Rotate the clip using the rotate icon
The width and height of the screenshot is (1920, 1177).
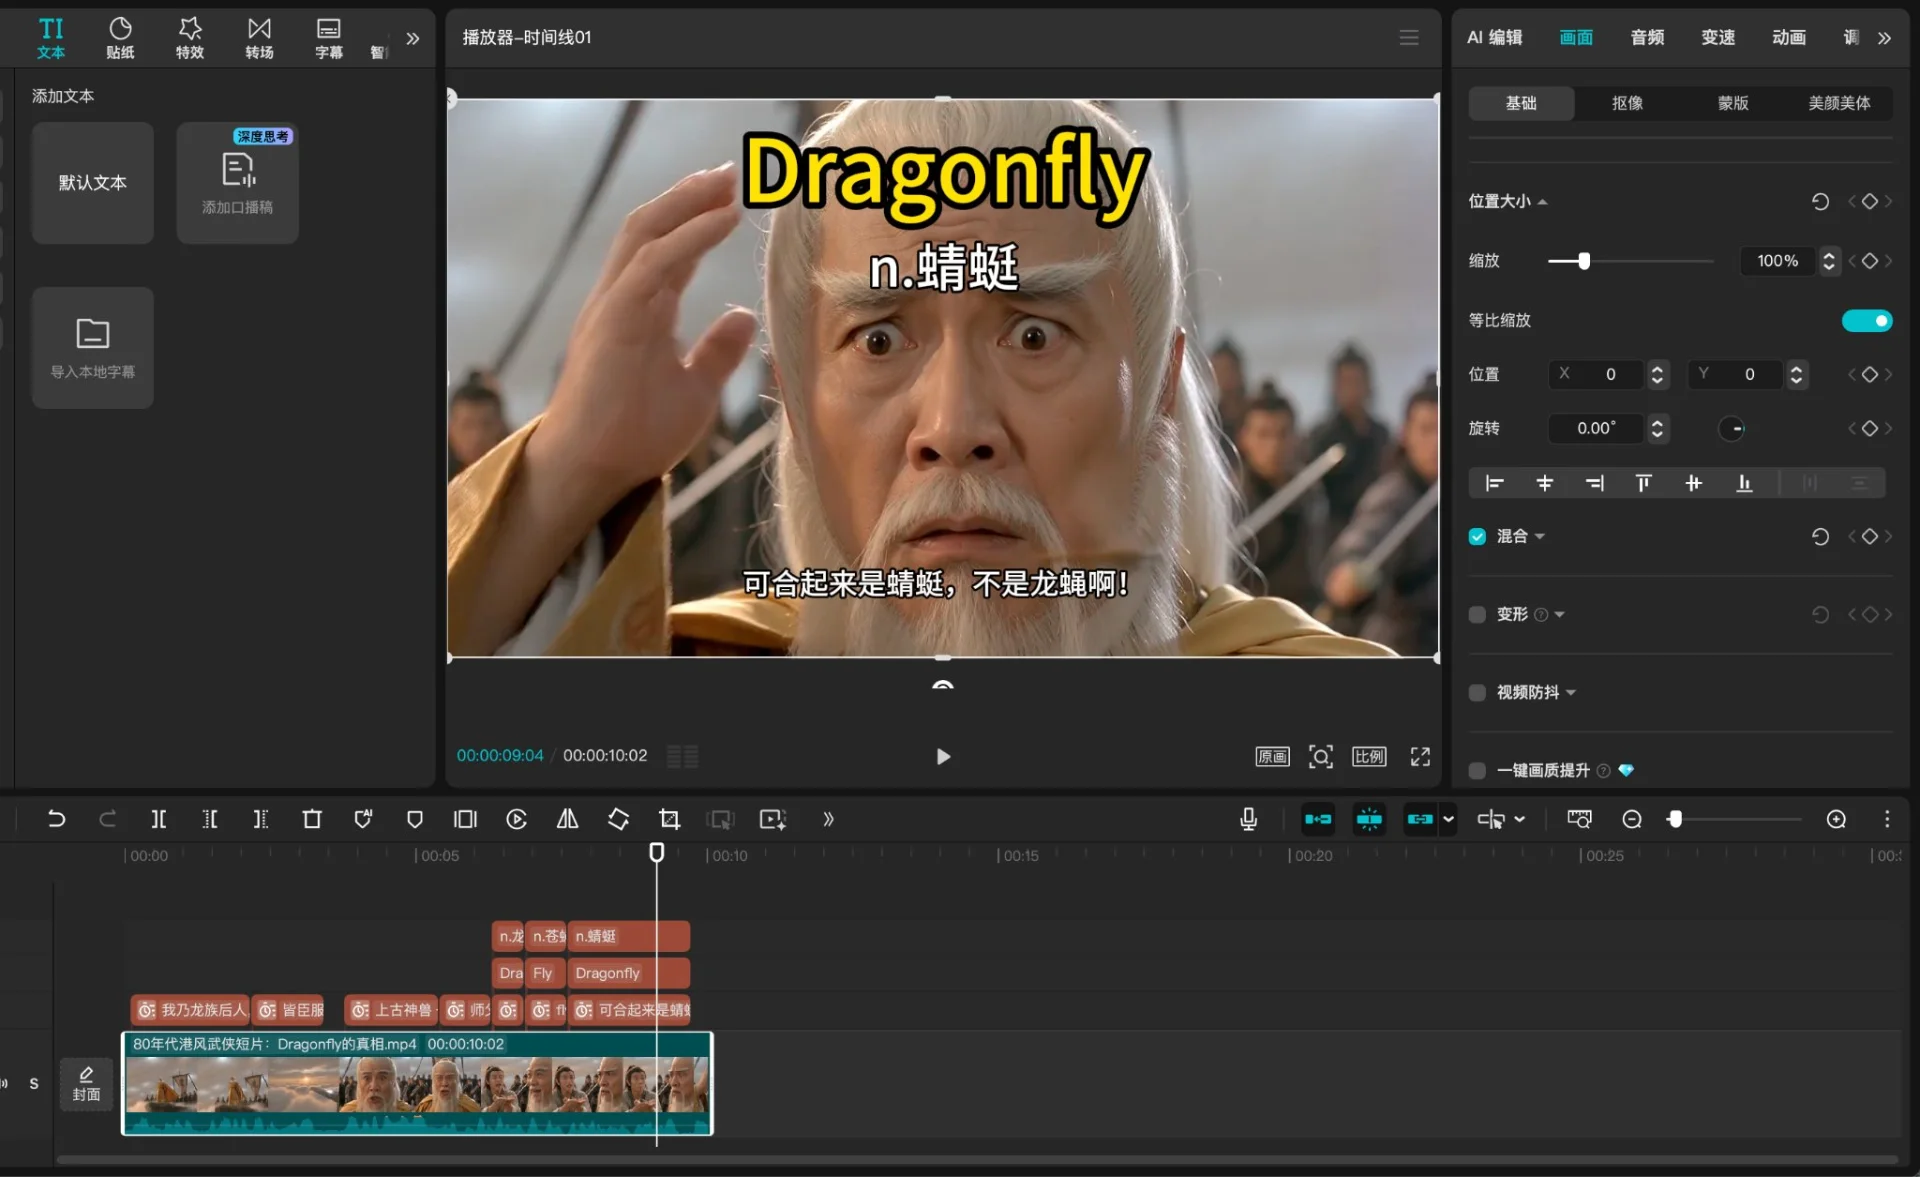pos(618,820)
